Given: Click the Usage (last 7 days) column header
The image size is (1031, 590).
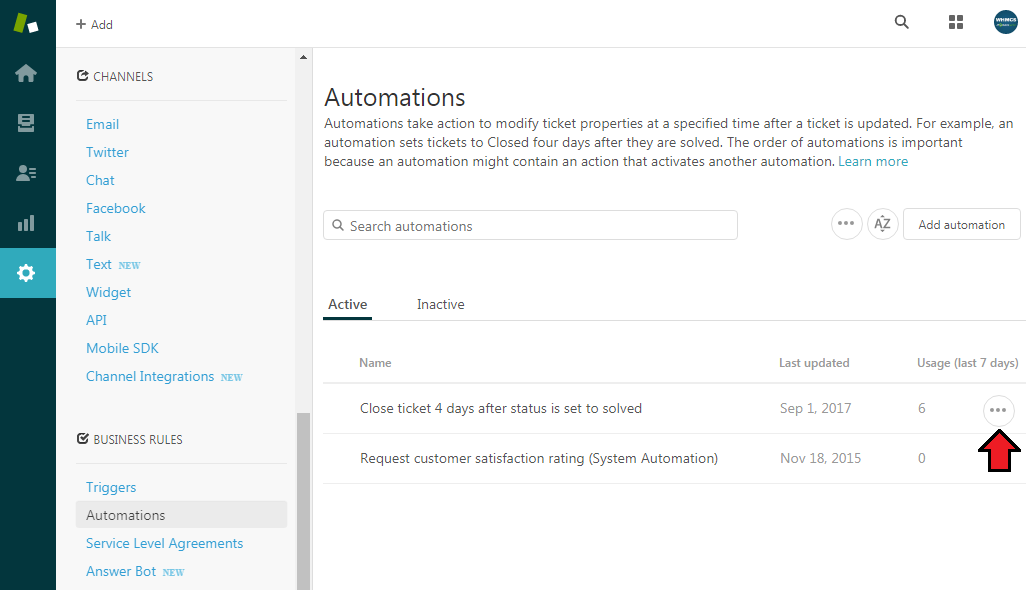Looking at the screenshot, I should [x=967, y=363].
